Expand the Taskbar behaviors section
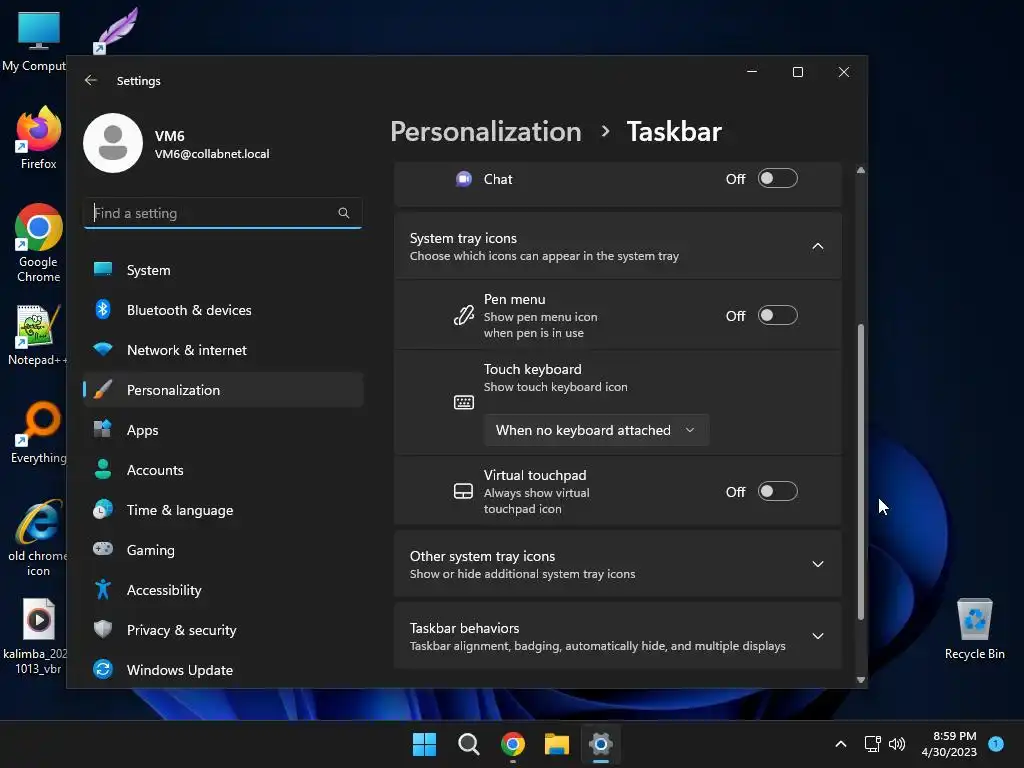This screenshot has height=768, width=1024. (818, 636)
